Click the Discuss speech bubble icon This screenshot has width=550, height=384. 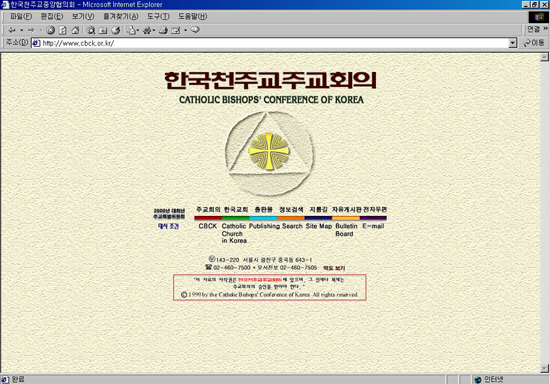[195, 30]
